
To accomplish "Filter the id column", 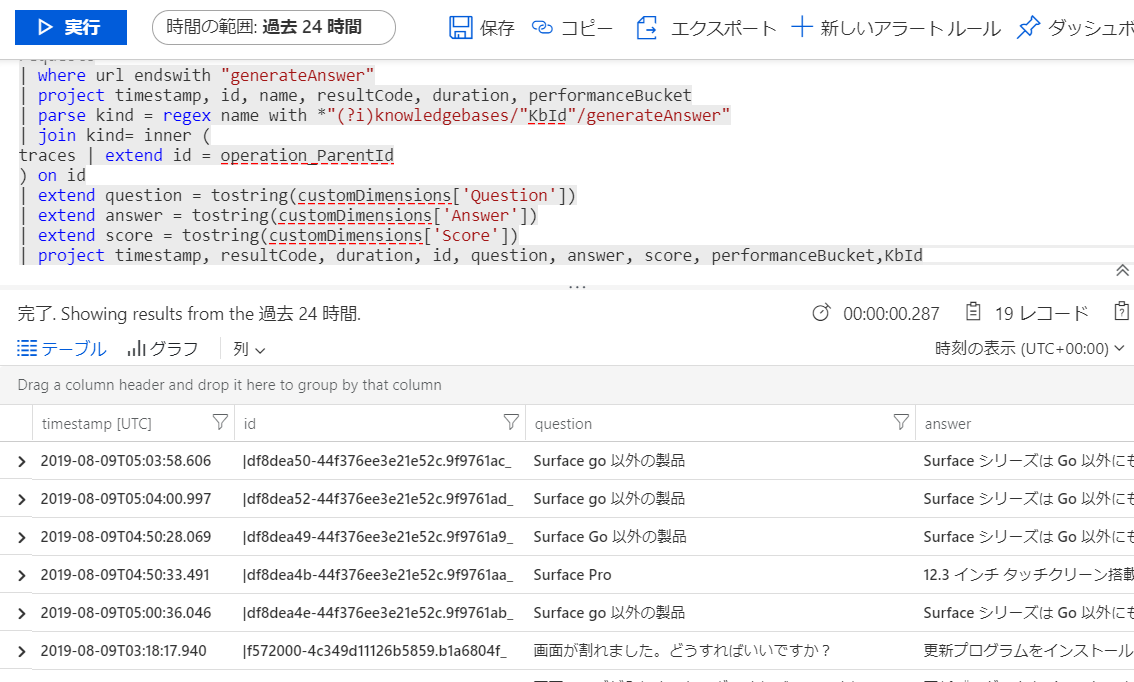I will point(511,422).
